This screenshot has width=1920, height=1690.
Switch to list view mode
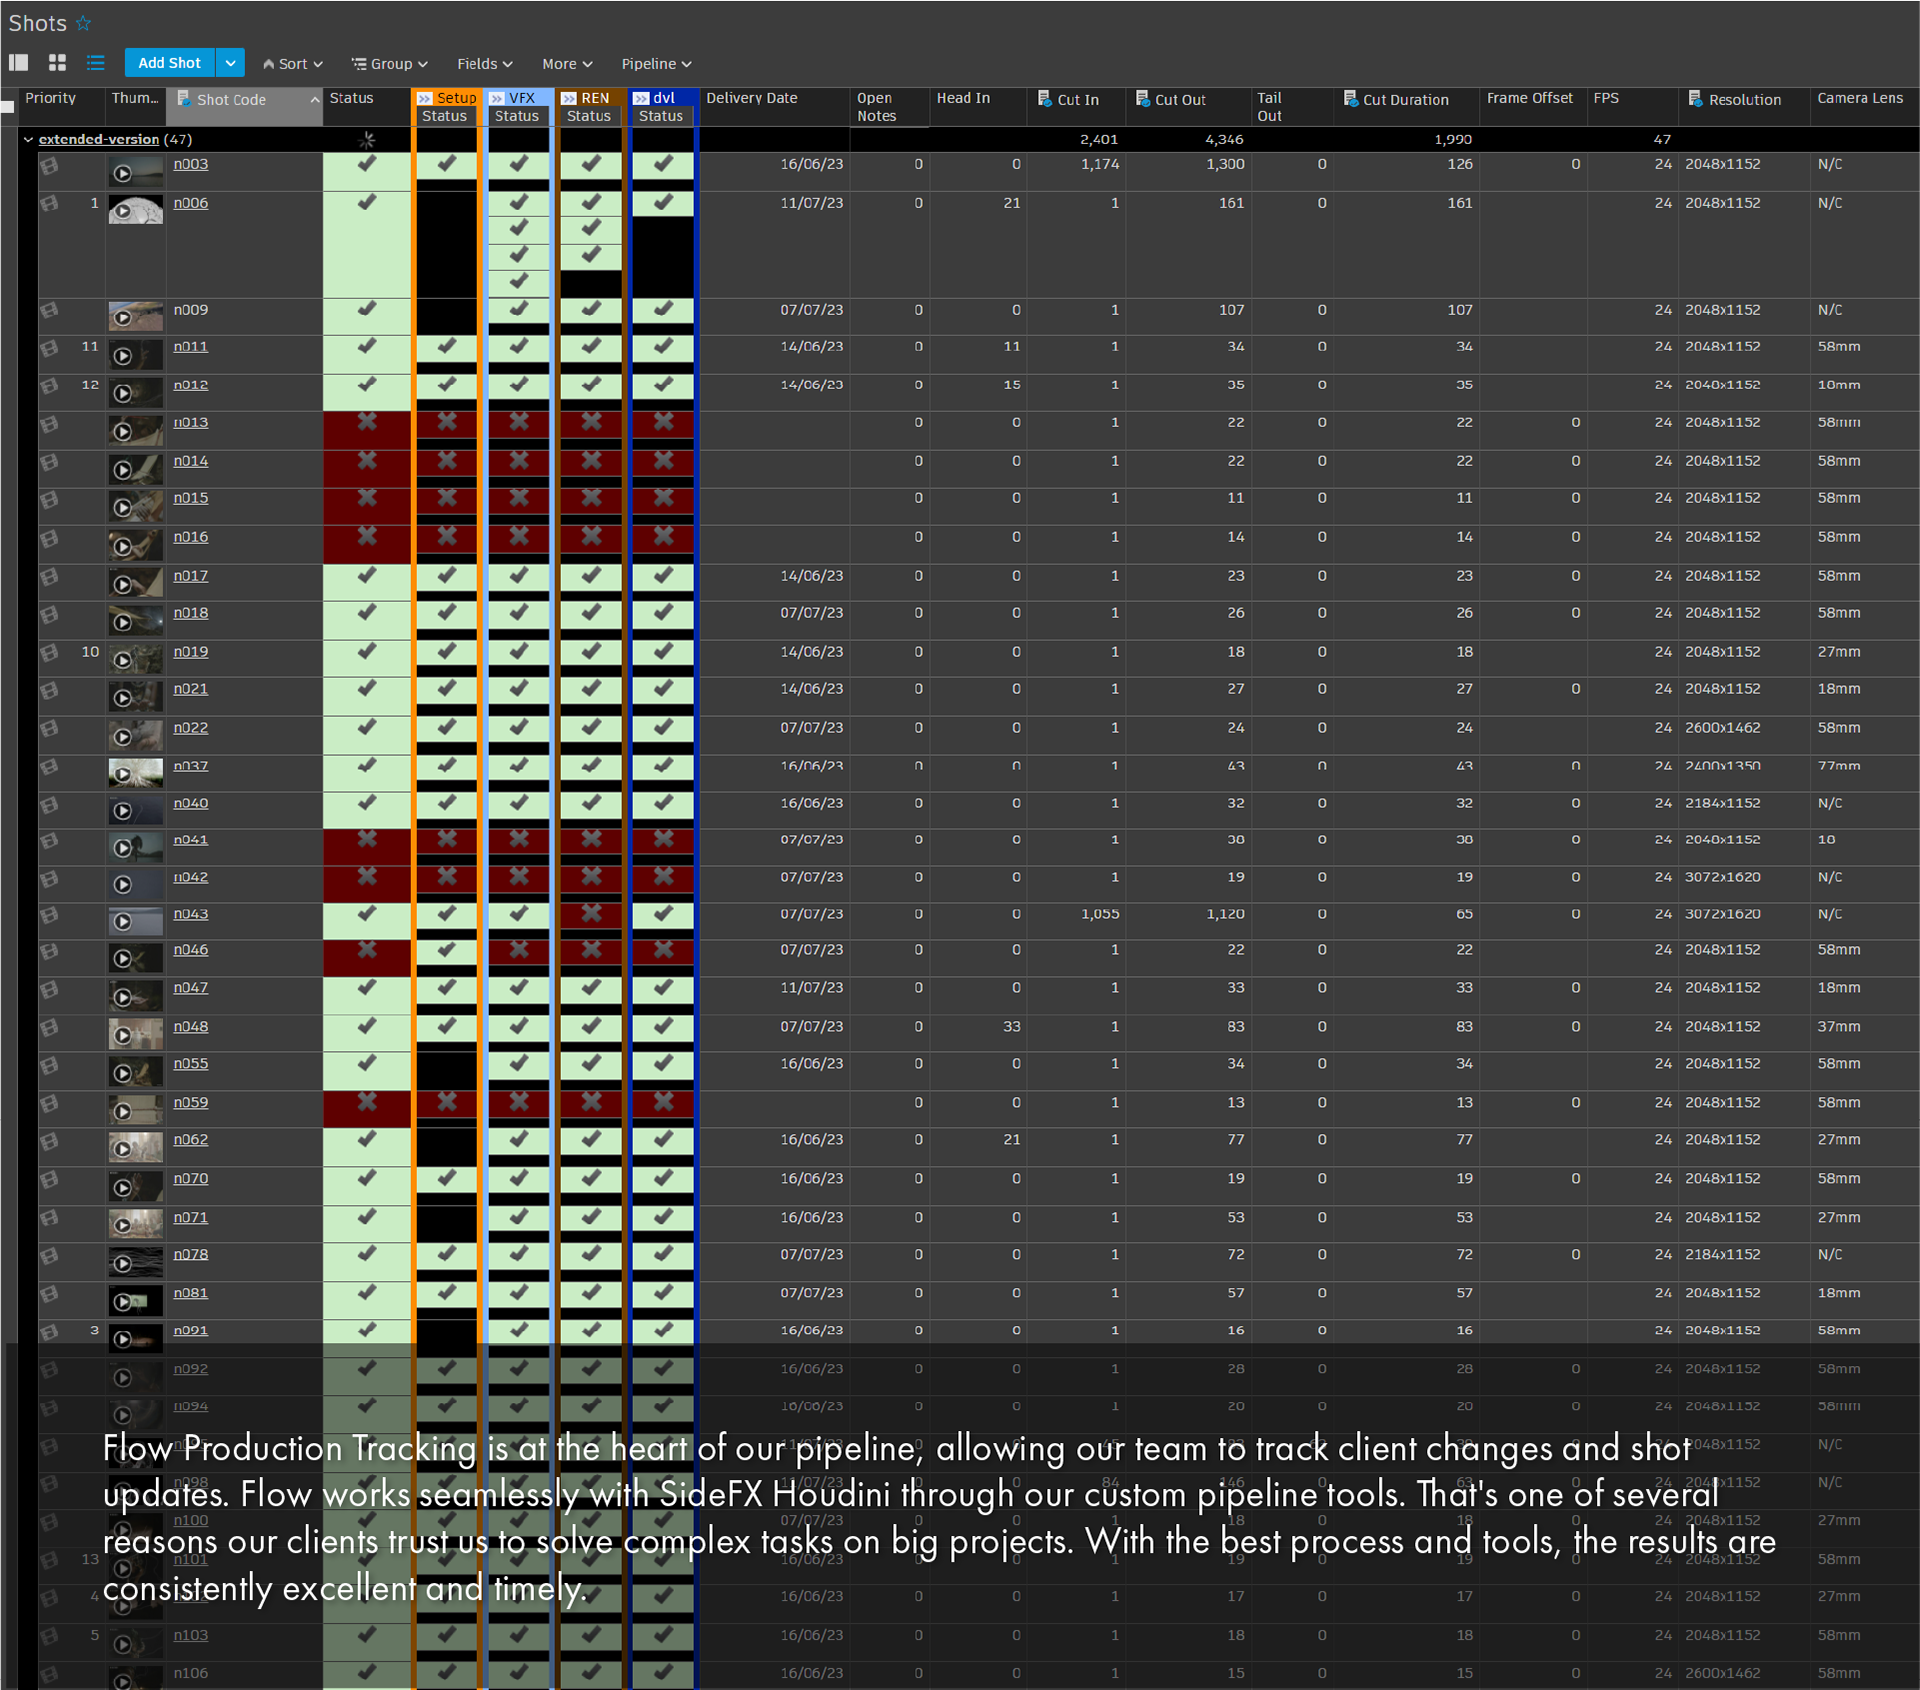pos(95,63)
